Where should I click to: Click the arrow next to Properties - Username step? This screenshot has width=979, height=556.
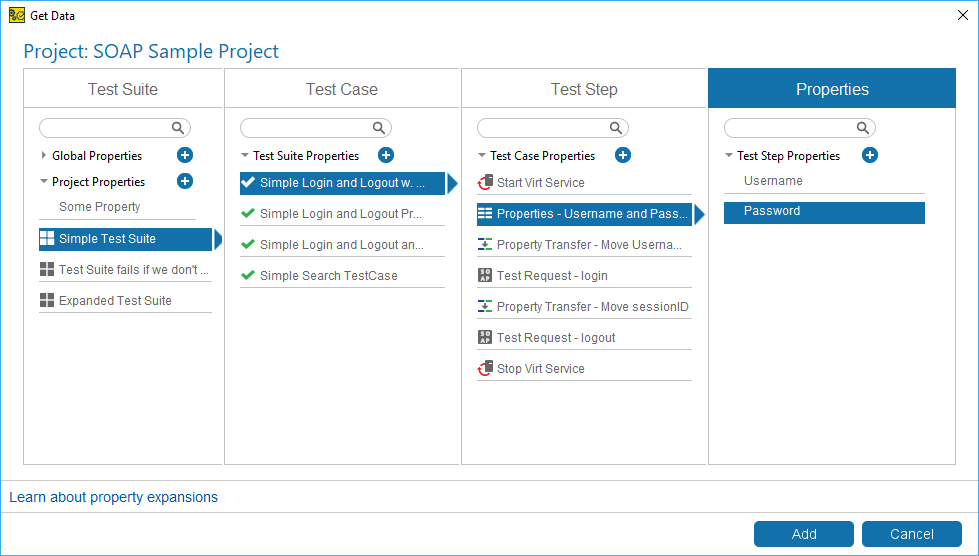(x=699, y=214)
